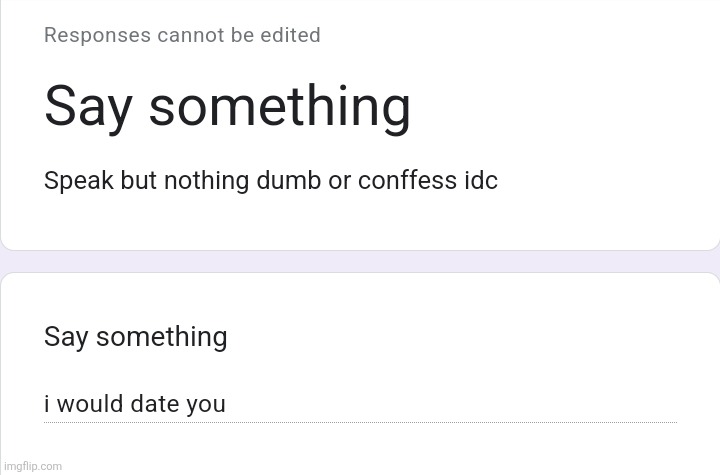Click the word 'Speak' in the description
Screen dimensions: 720x475
78,181
